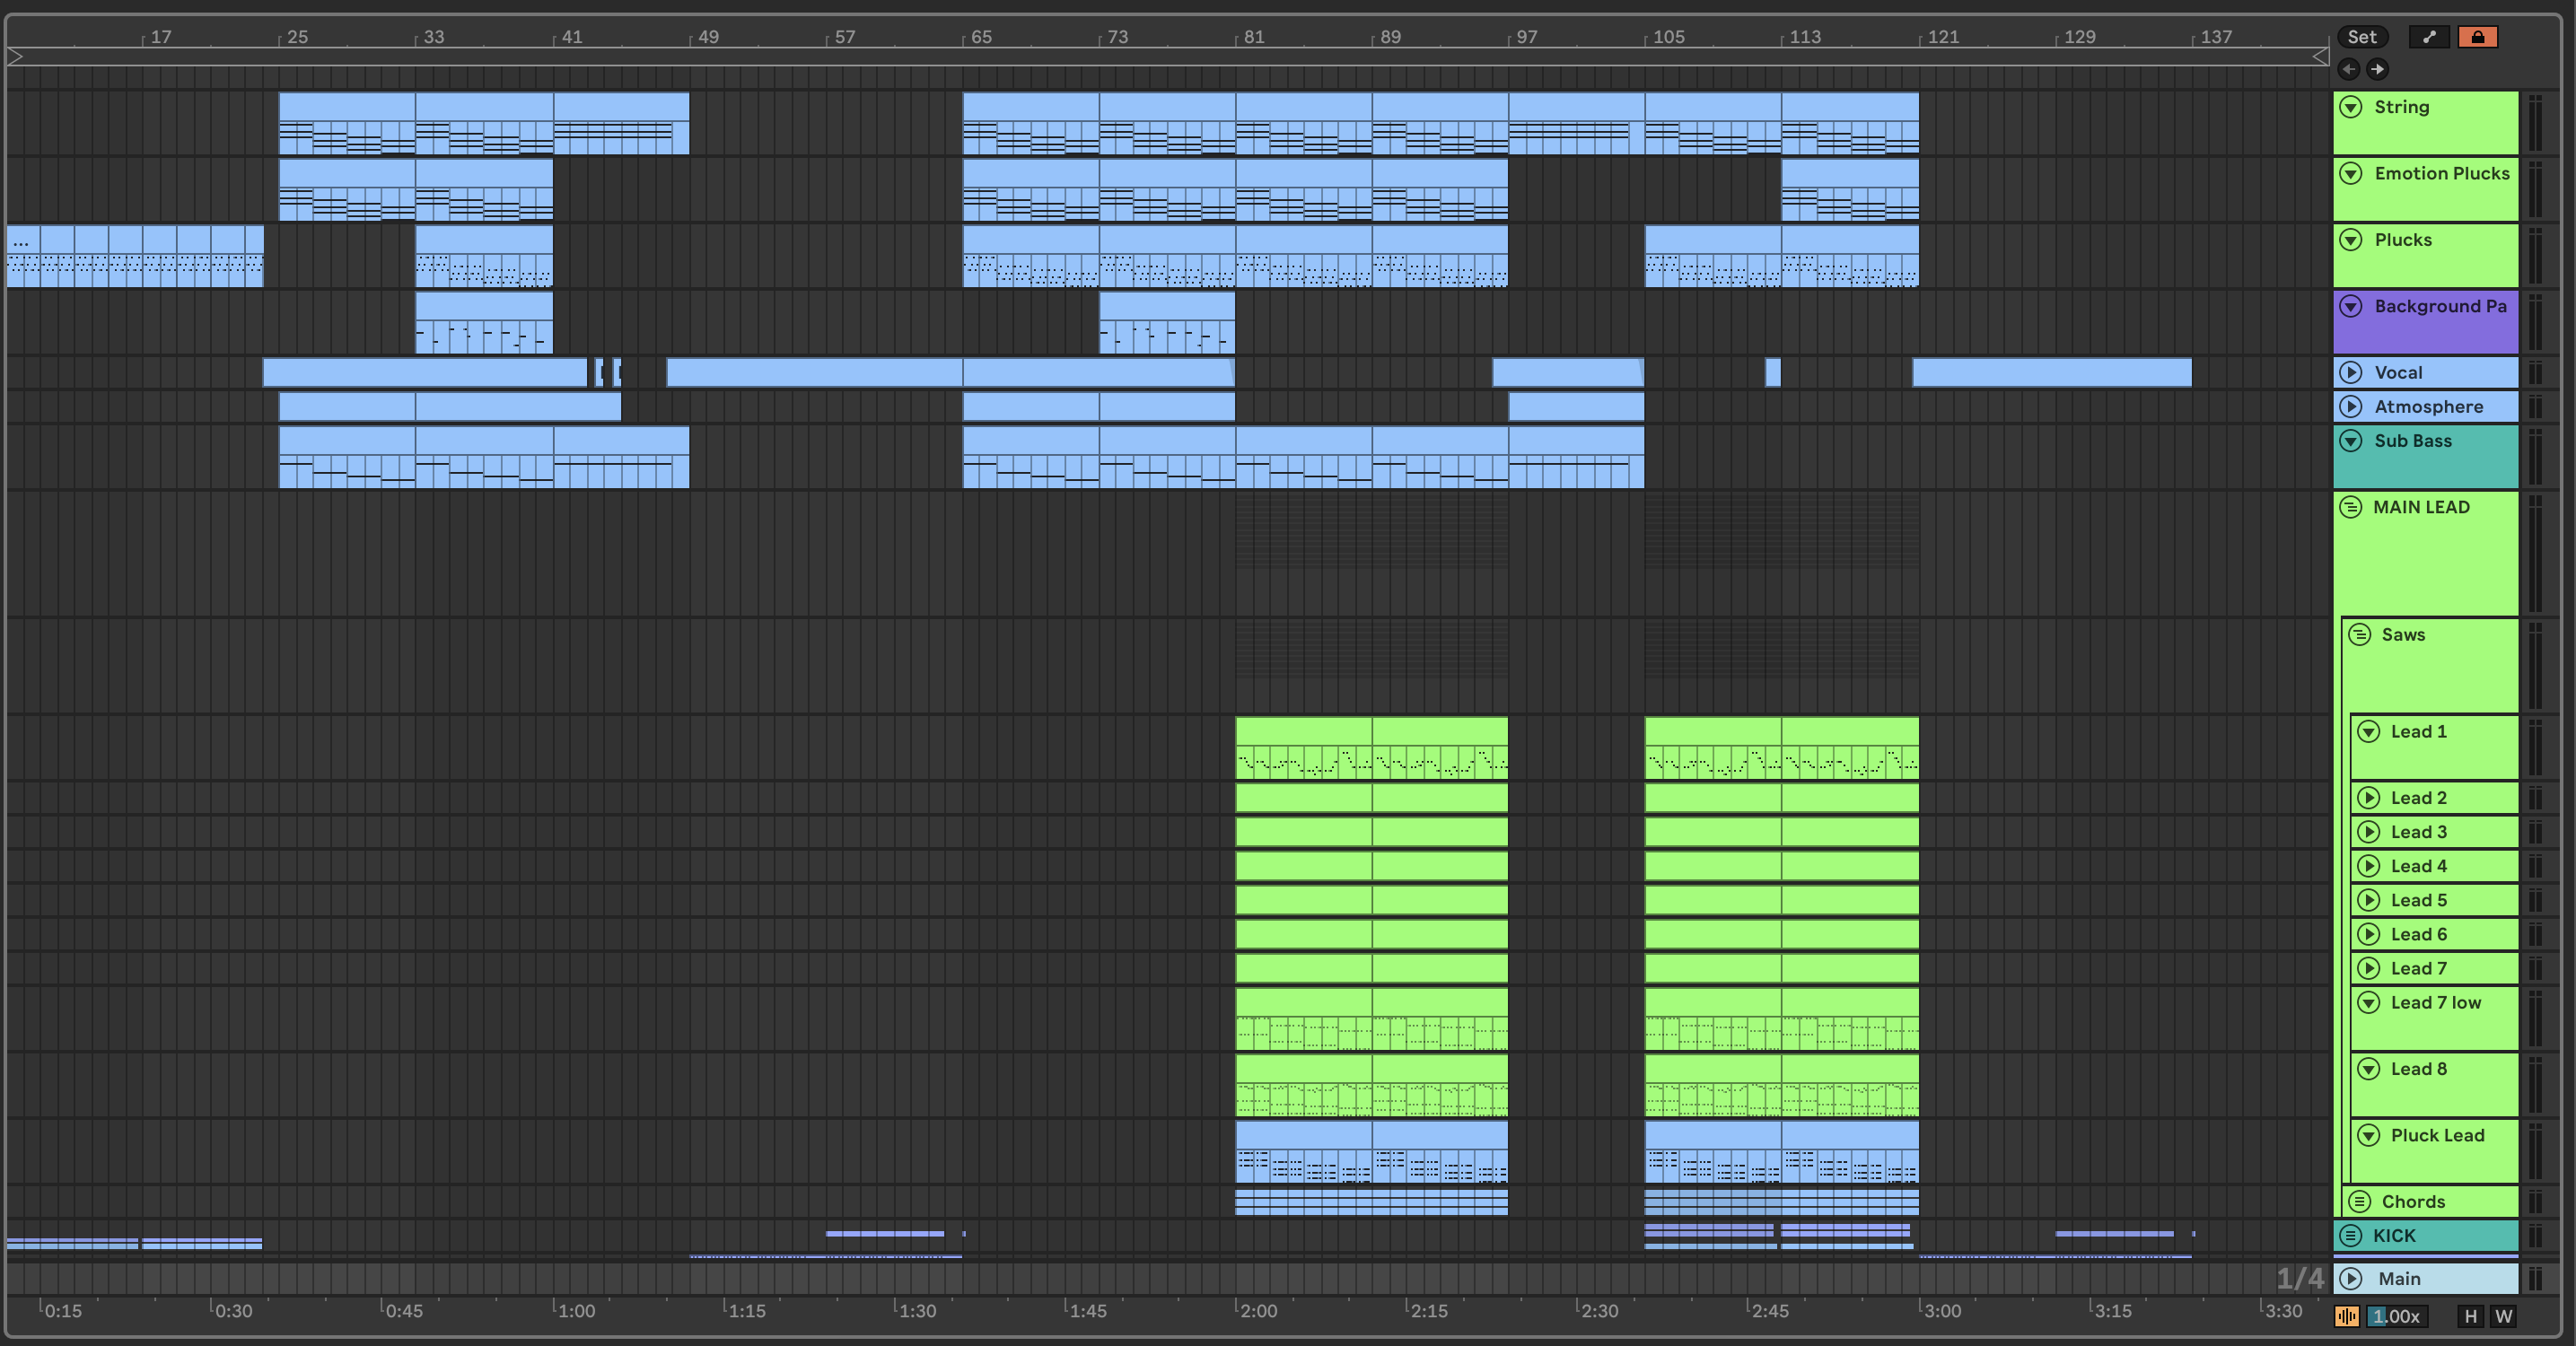Jump to next locator arrow
The image size is (2576, 1346).
(x=2377, y=69)
